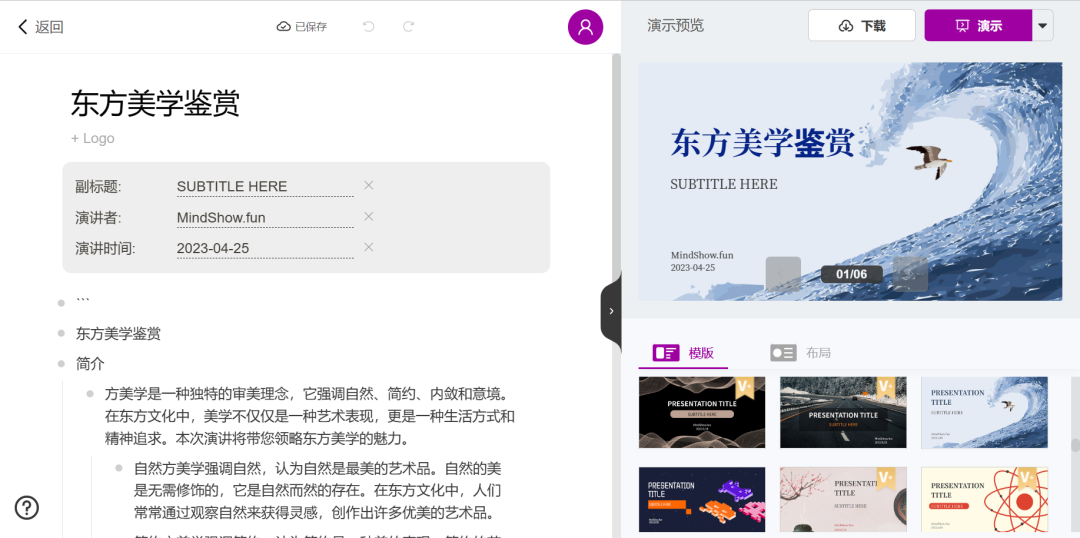
Task: Go back using the 返回 arrow
Action: 23,27
